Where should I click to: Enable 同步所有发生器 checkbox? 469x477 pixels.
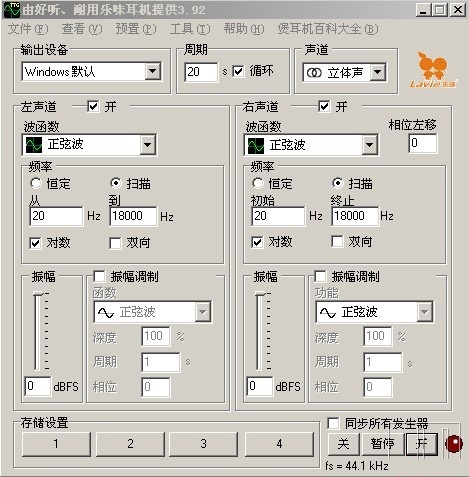tap(333, 423)
